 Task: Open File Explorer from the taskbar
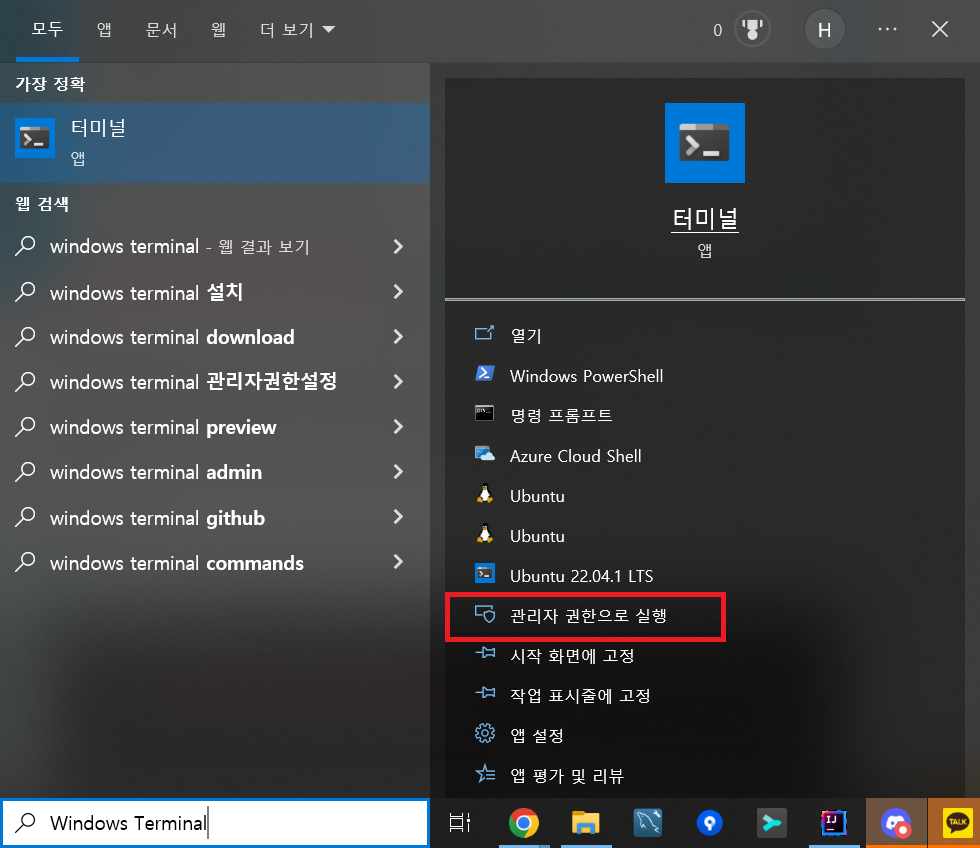point(586,823)
